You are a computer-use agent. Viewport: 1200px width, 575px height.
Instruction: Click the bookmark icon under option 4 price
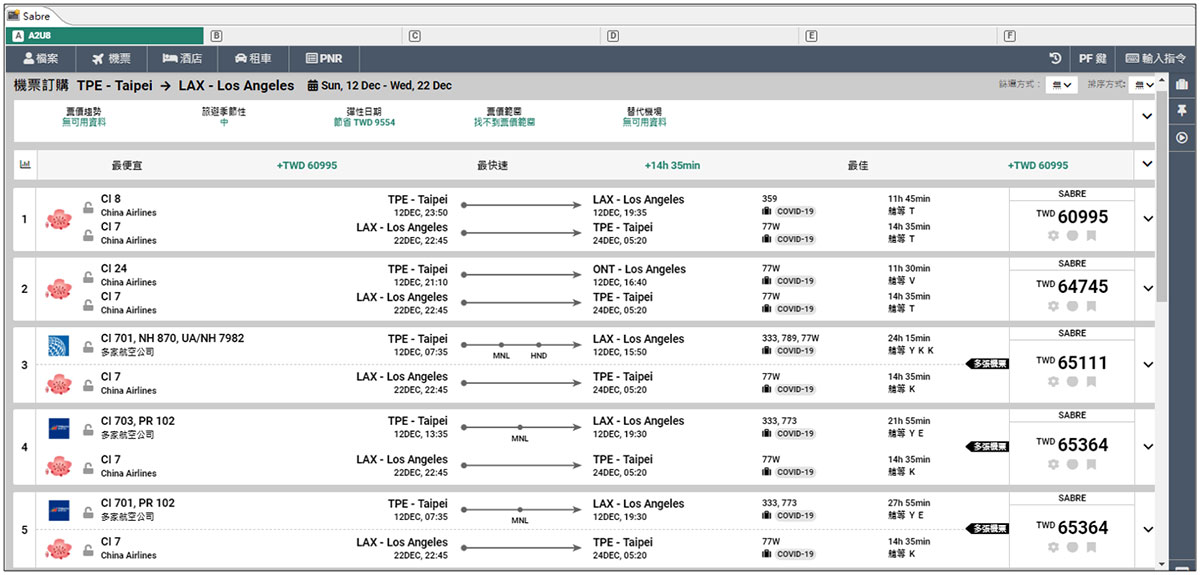pyautogui.click(x=1091, y=464)
